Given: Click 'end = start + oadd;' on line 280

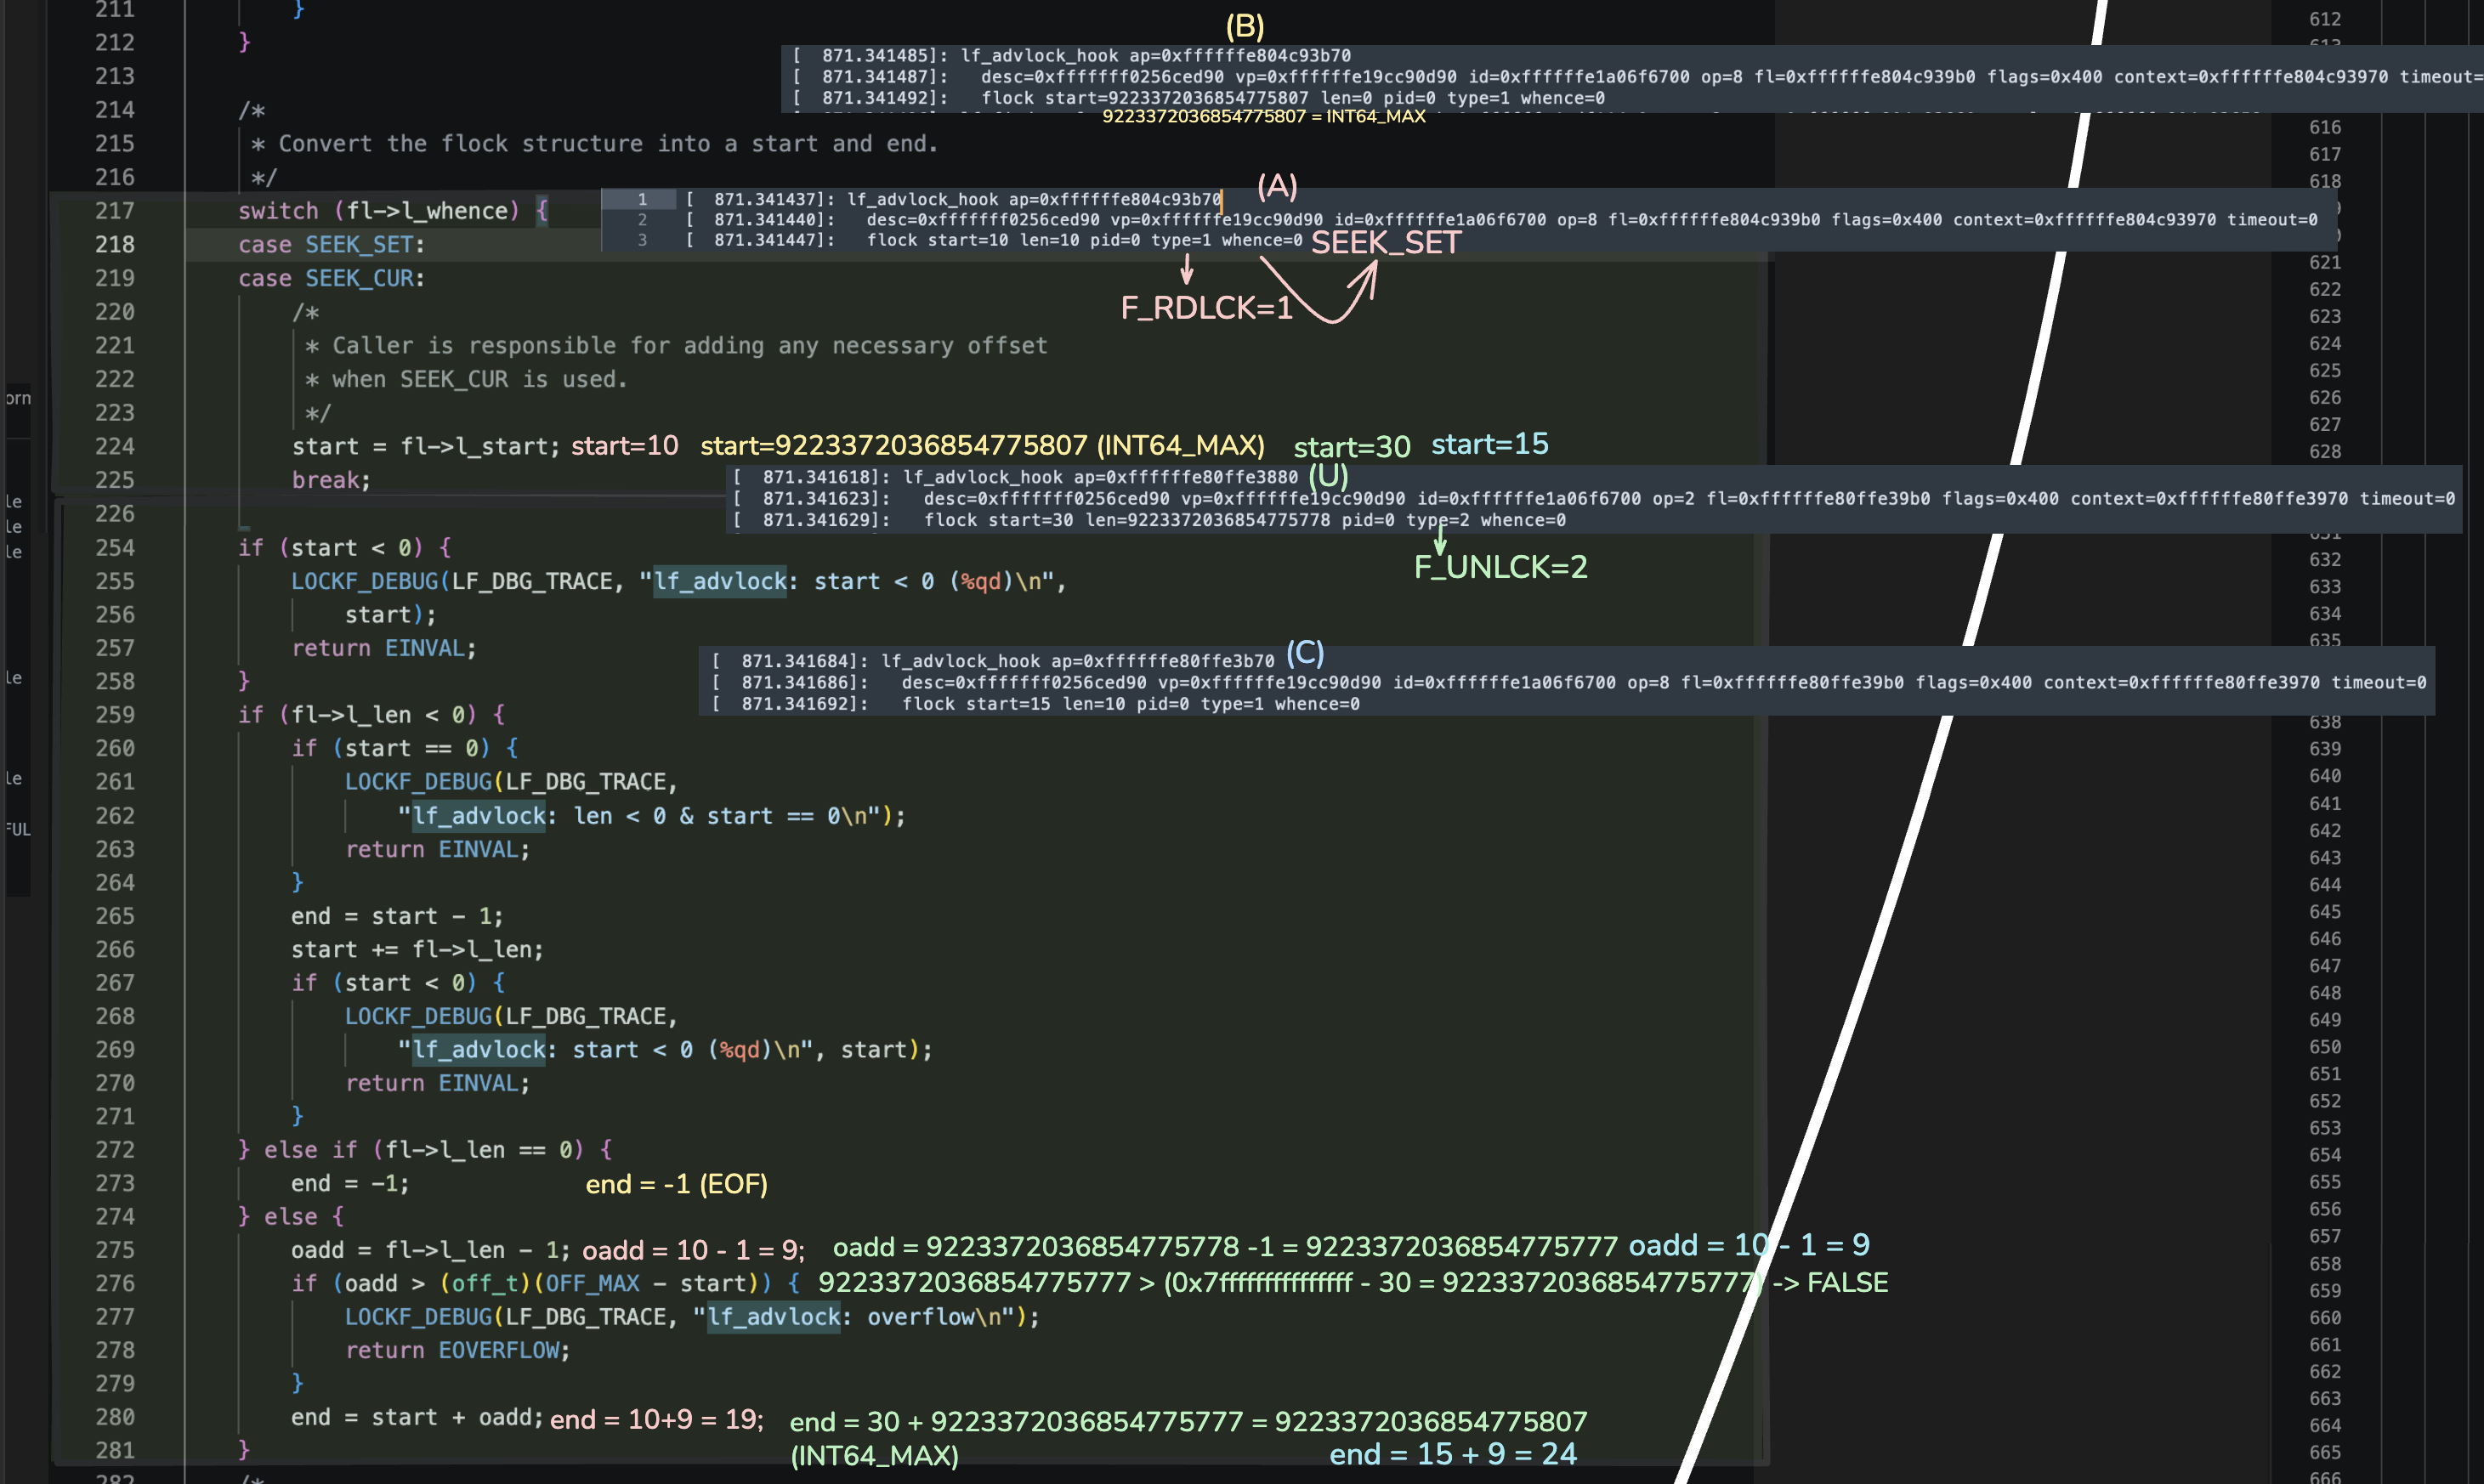Looking at the screenshot, I should (x=417, y=1418).
